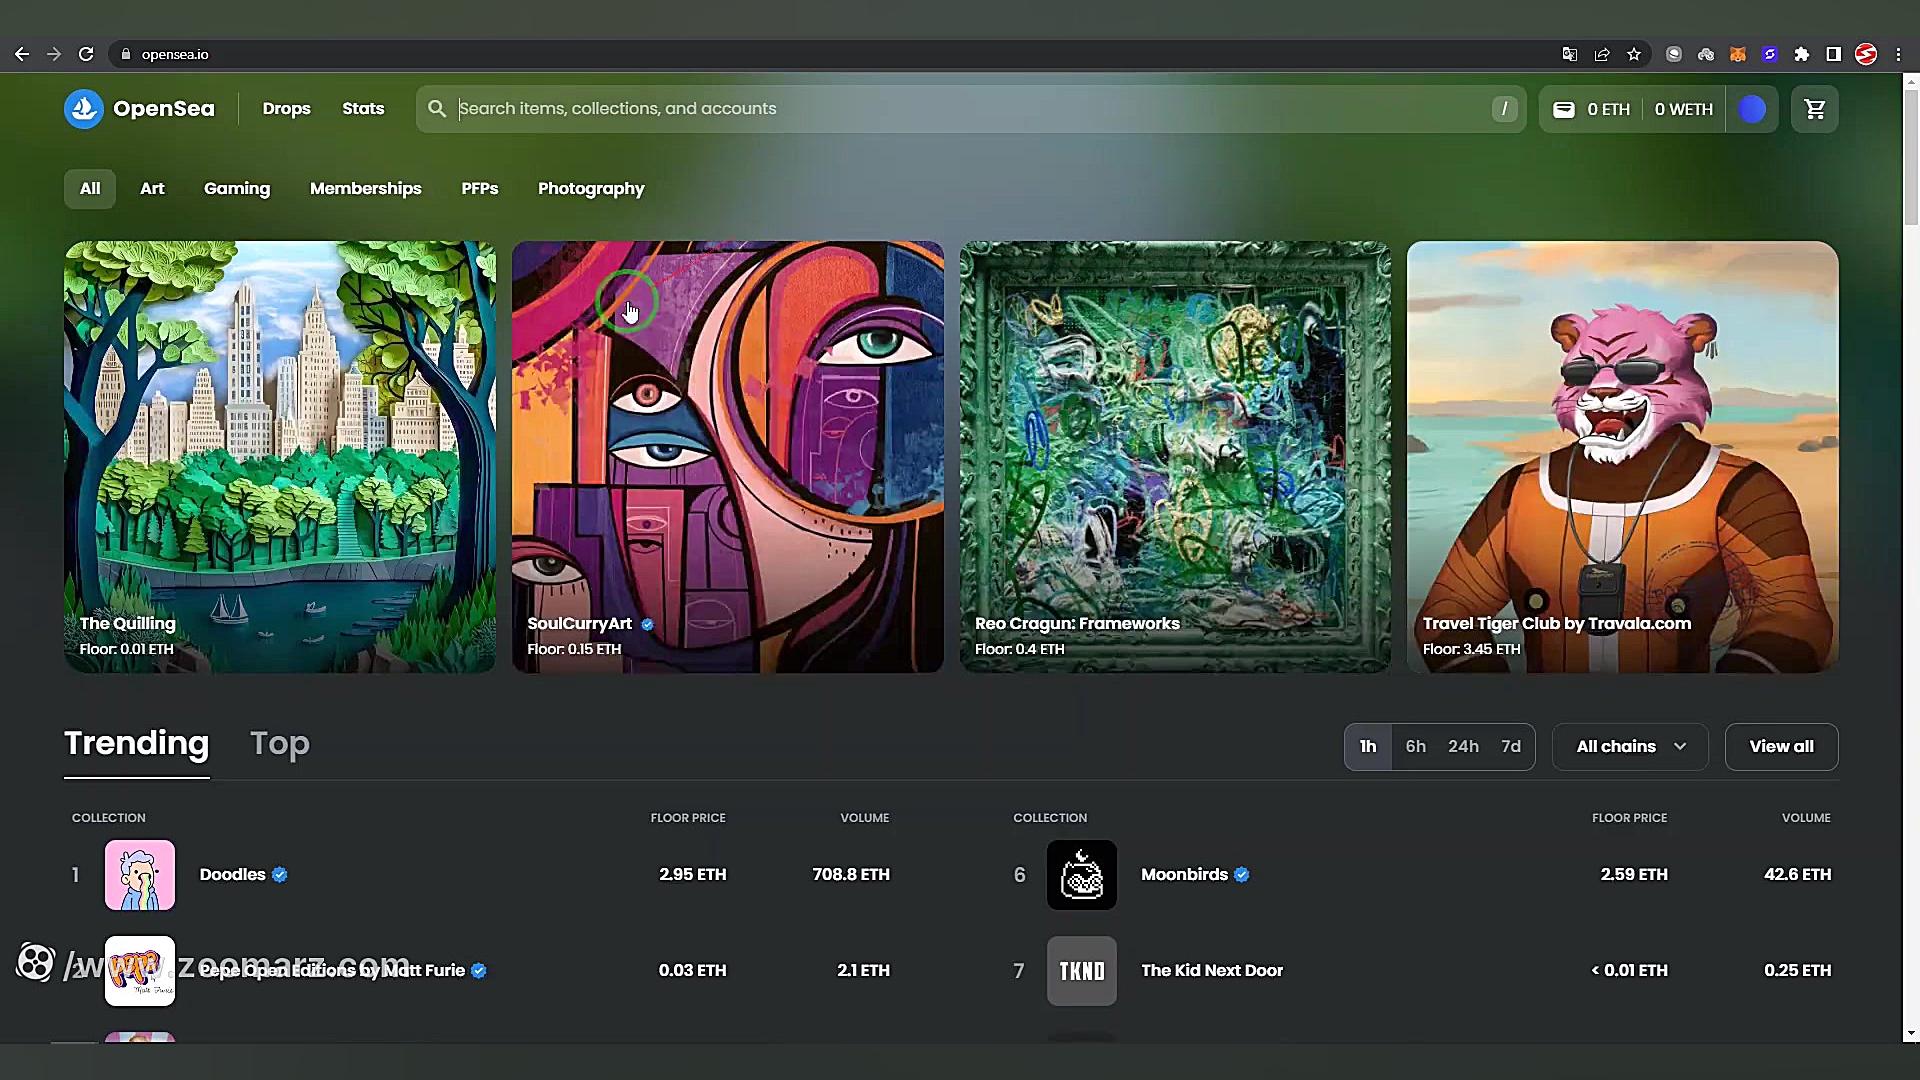1920x1080 pixels.
Task: Click the scrollbar down arrow
Action: [1911, 1033]
